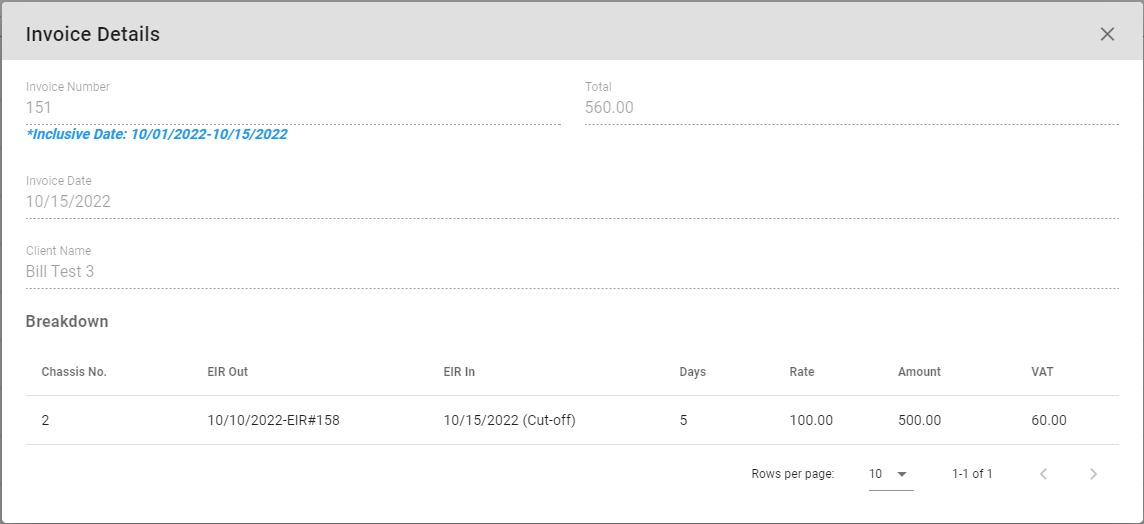1144x524 pixels.
Task: Go to the next page of breakdown
Action: pos(1093,474)
